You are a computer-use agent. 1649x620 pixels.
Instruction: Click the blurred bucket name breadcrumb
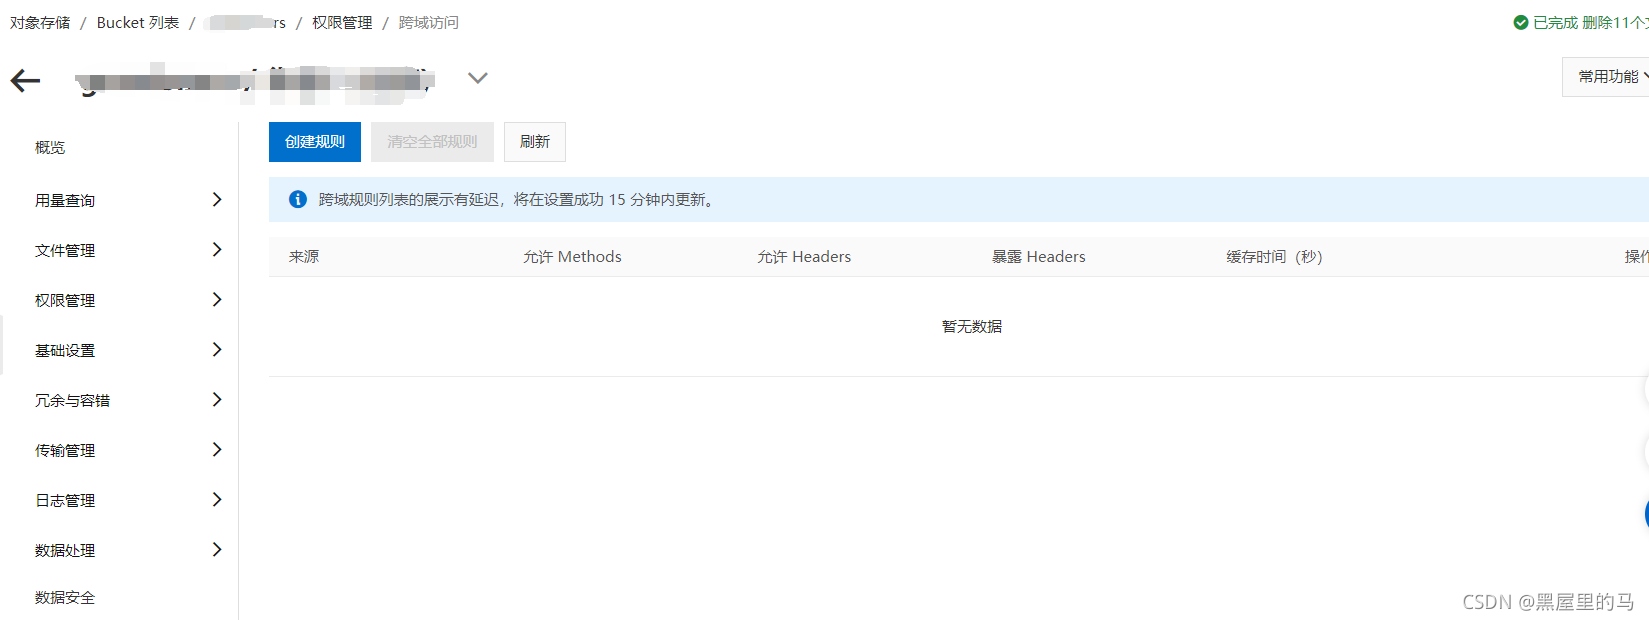click(x=246, y=22)
